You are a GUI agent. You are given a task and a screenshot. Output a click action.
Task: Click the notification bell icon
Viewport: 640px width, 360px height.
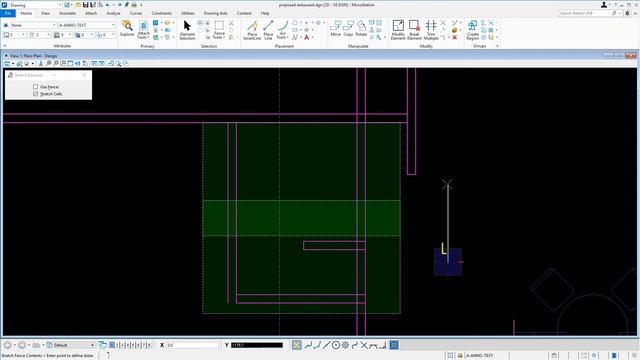[x=627, y=13]
